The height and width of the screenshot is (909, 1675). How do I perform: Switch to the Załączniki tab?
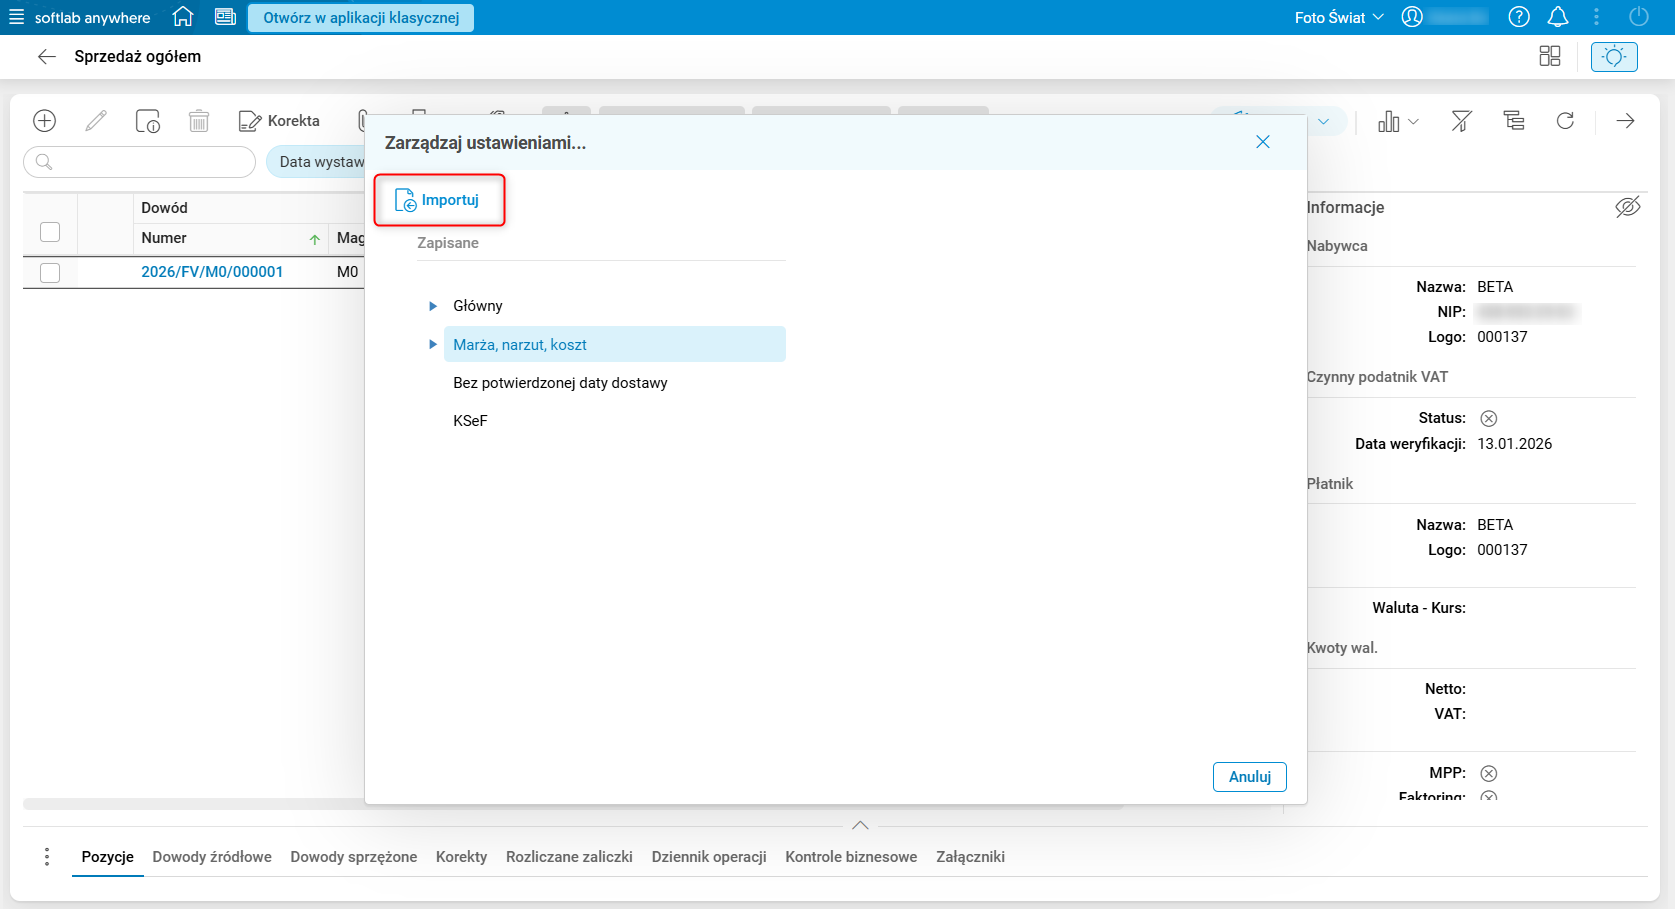pos(971,857)
